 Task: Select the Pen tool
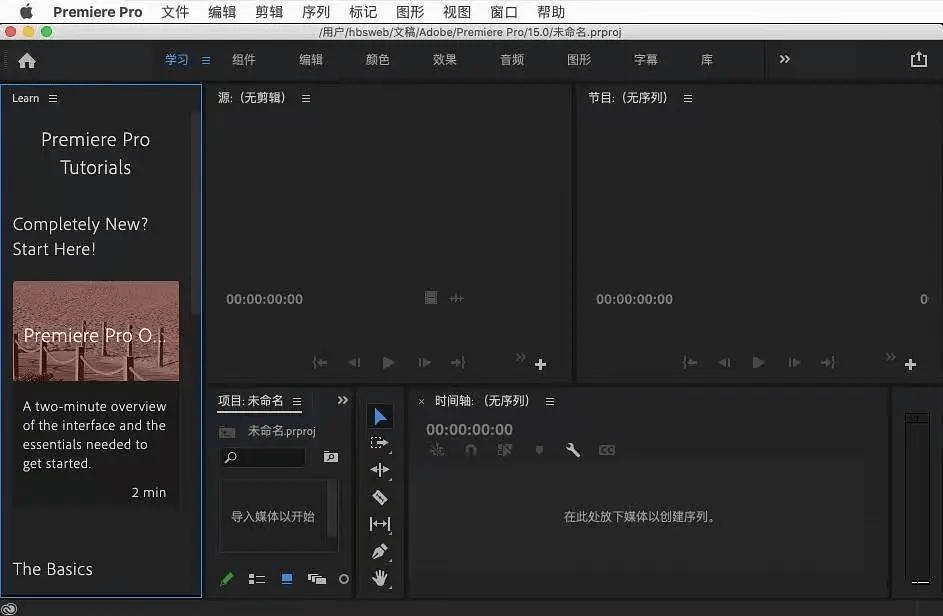(x=380, y=551)
